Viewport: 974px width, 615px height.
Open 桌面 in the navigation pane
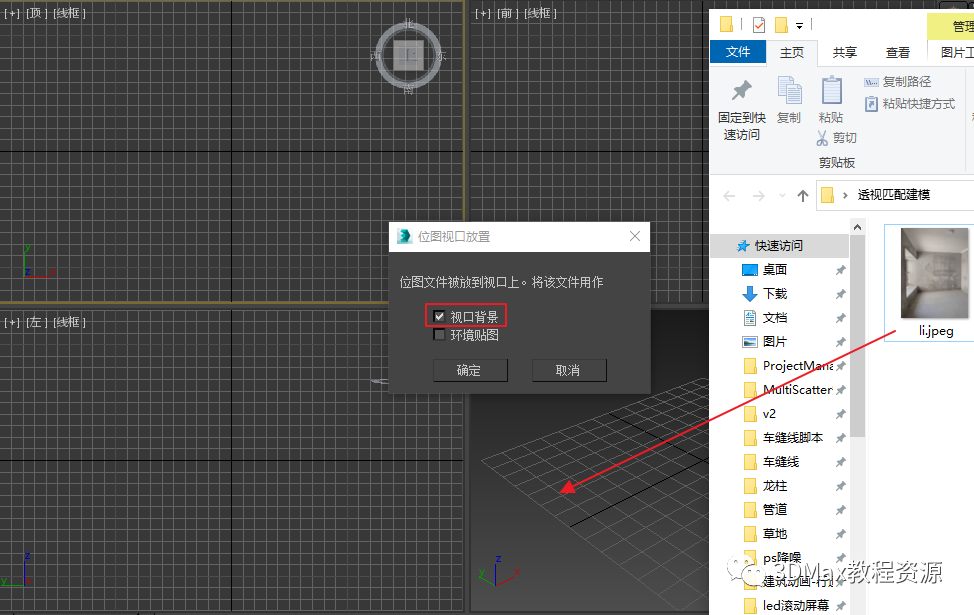[775, 270]
